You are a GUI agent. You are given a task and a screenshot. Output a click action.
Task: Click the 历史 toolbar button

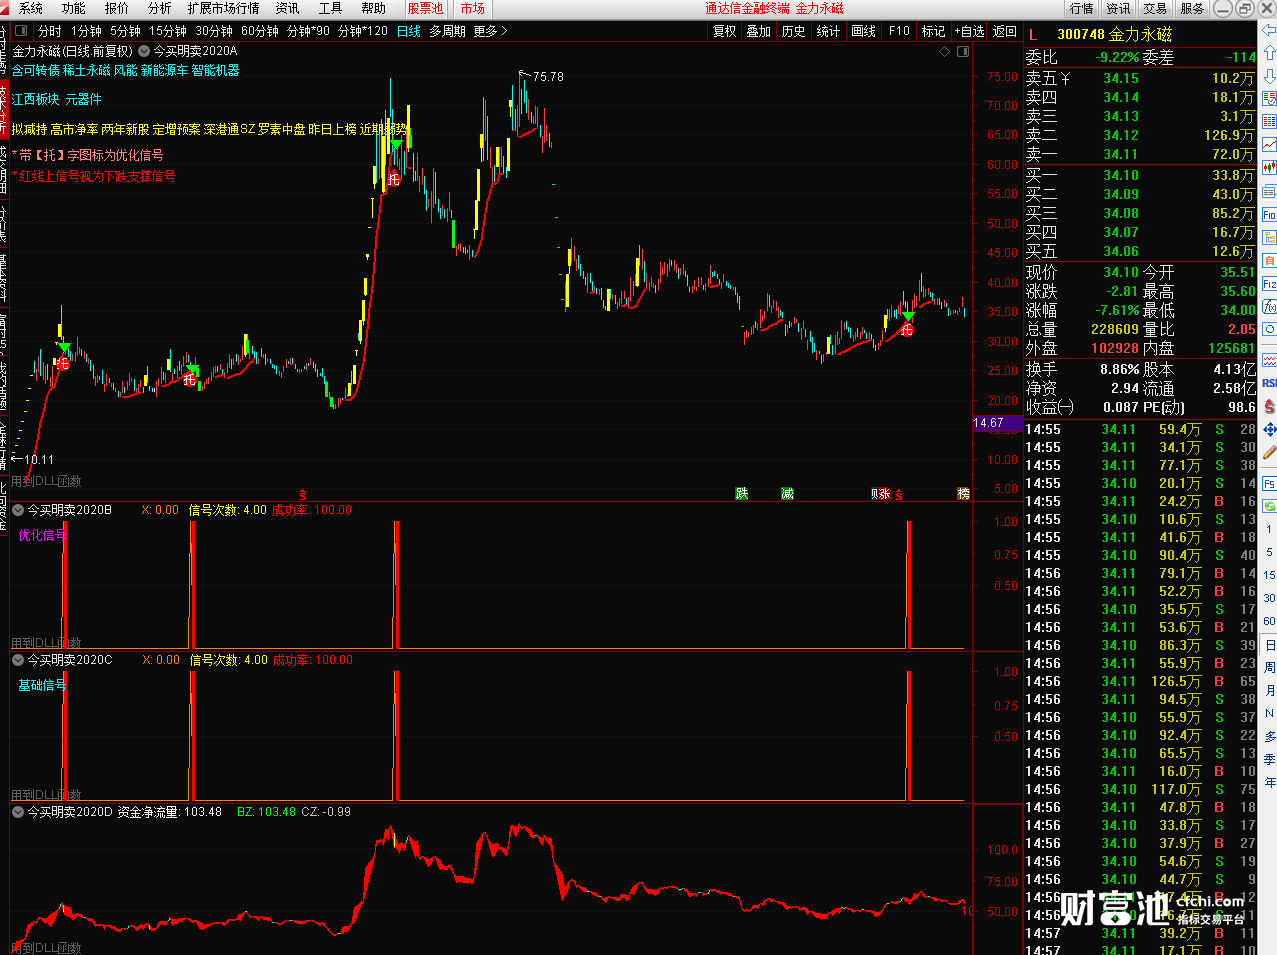[x=793, y=31]
